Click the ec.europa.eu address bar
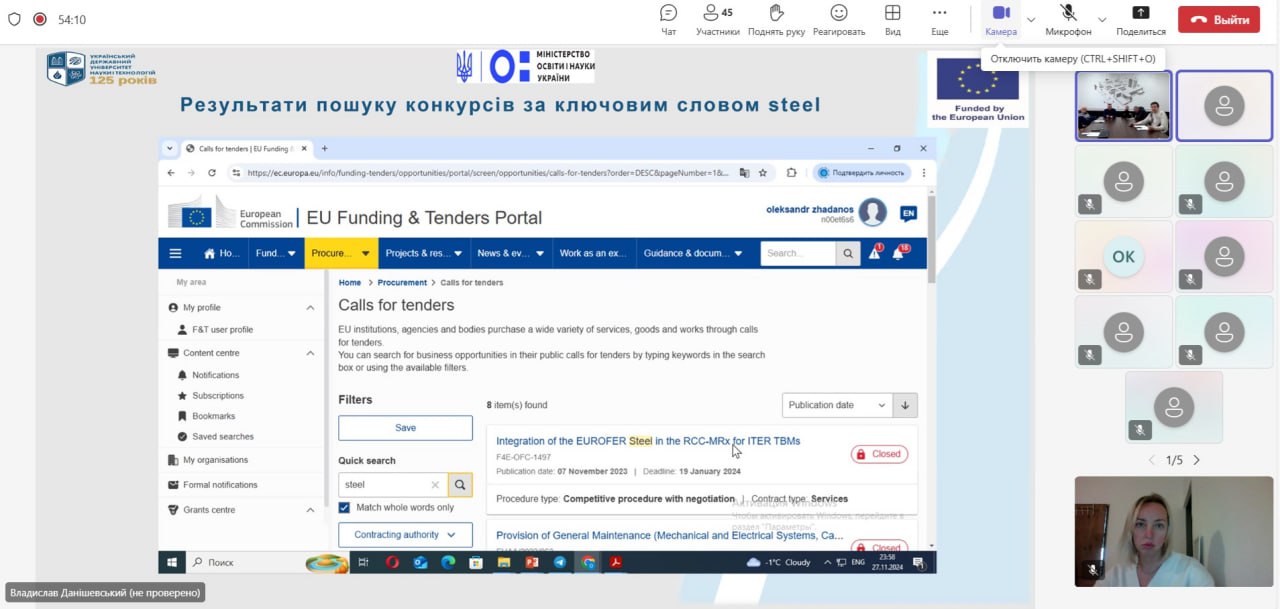The height and width of the screenshot is (609, 1280). click(x=488, y=172)
